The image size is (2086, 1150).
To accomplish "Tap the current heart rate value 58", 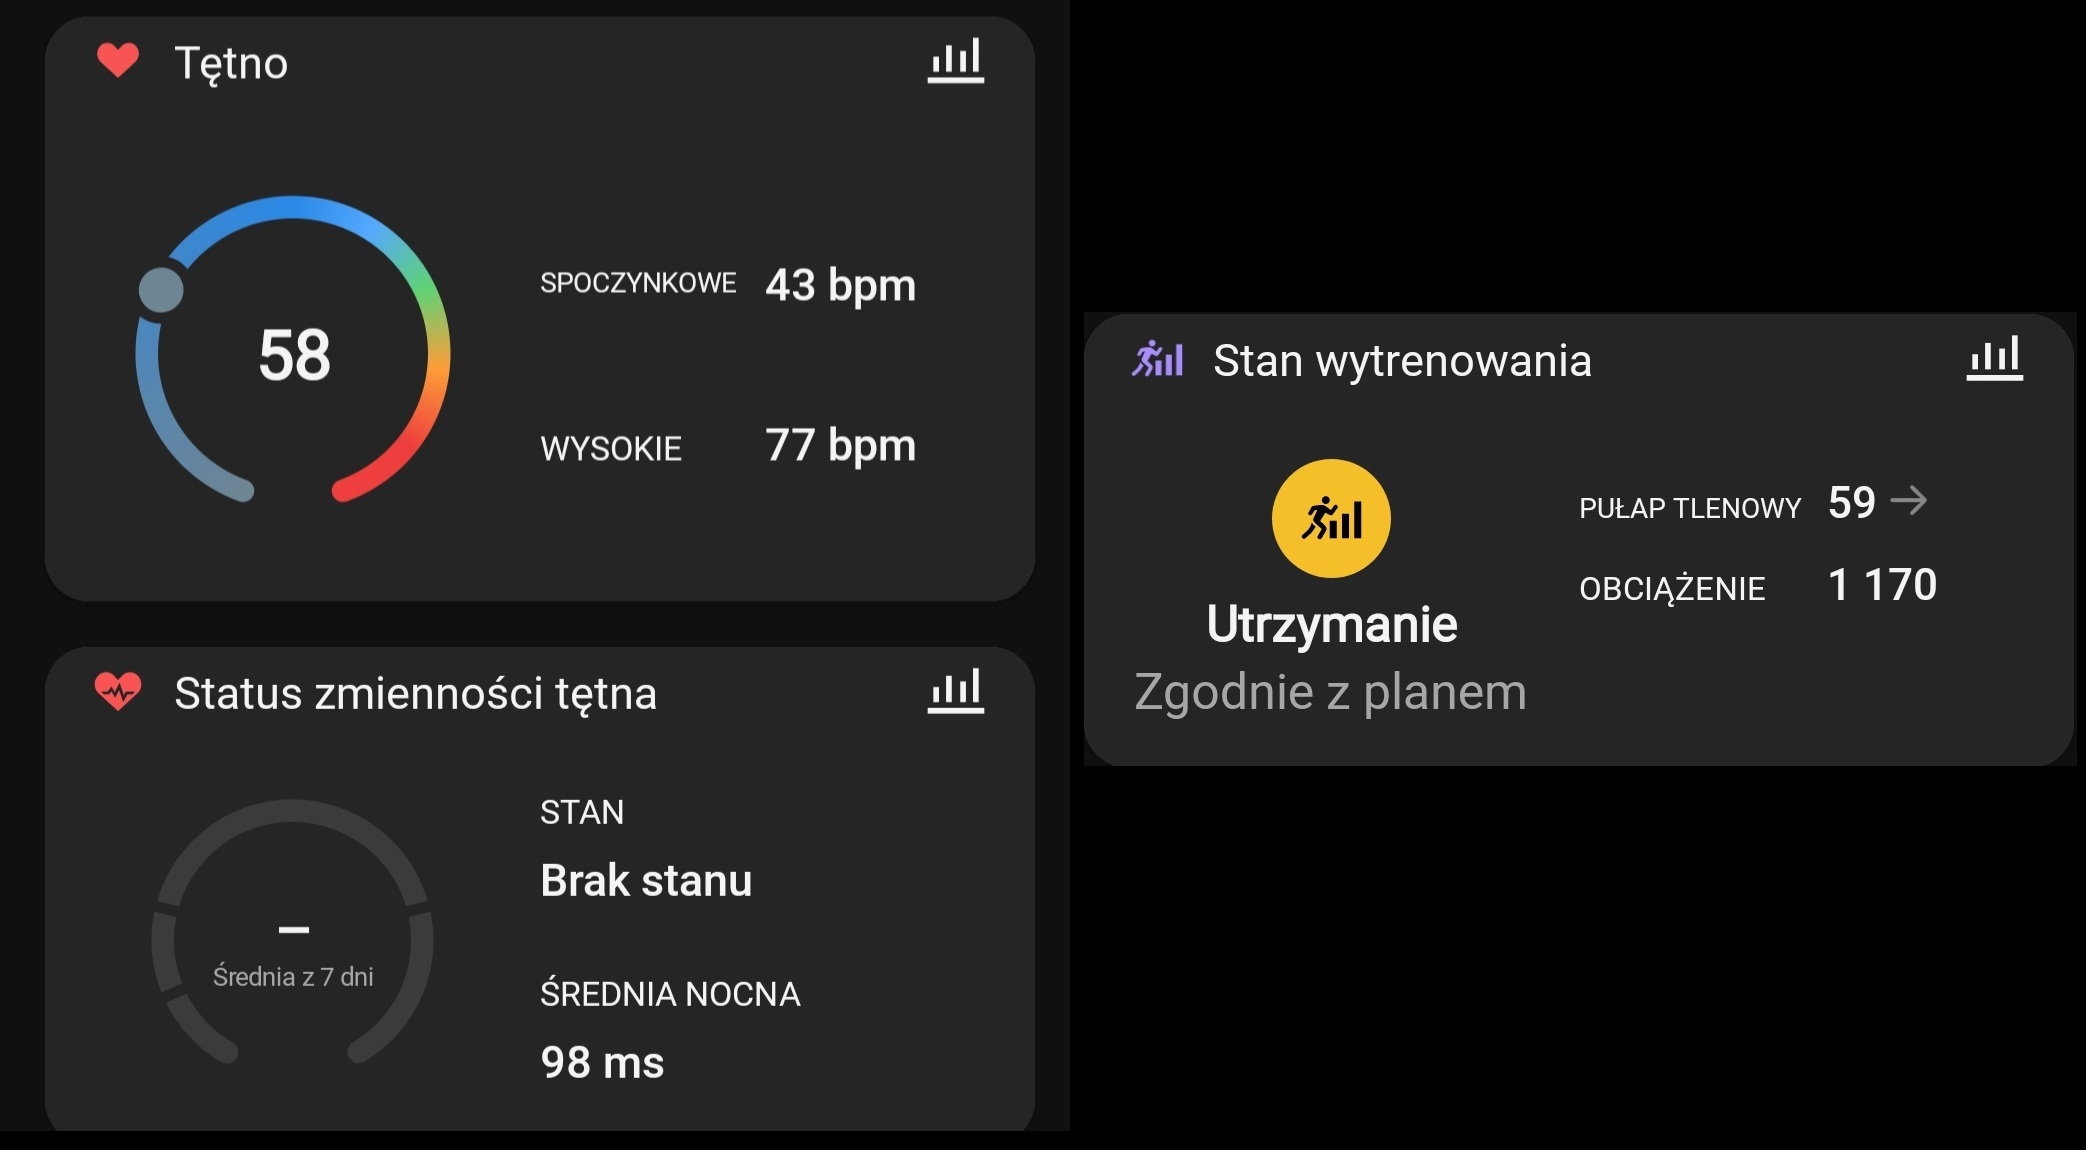I will point(294,355).
